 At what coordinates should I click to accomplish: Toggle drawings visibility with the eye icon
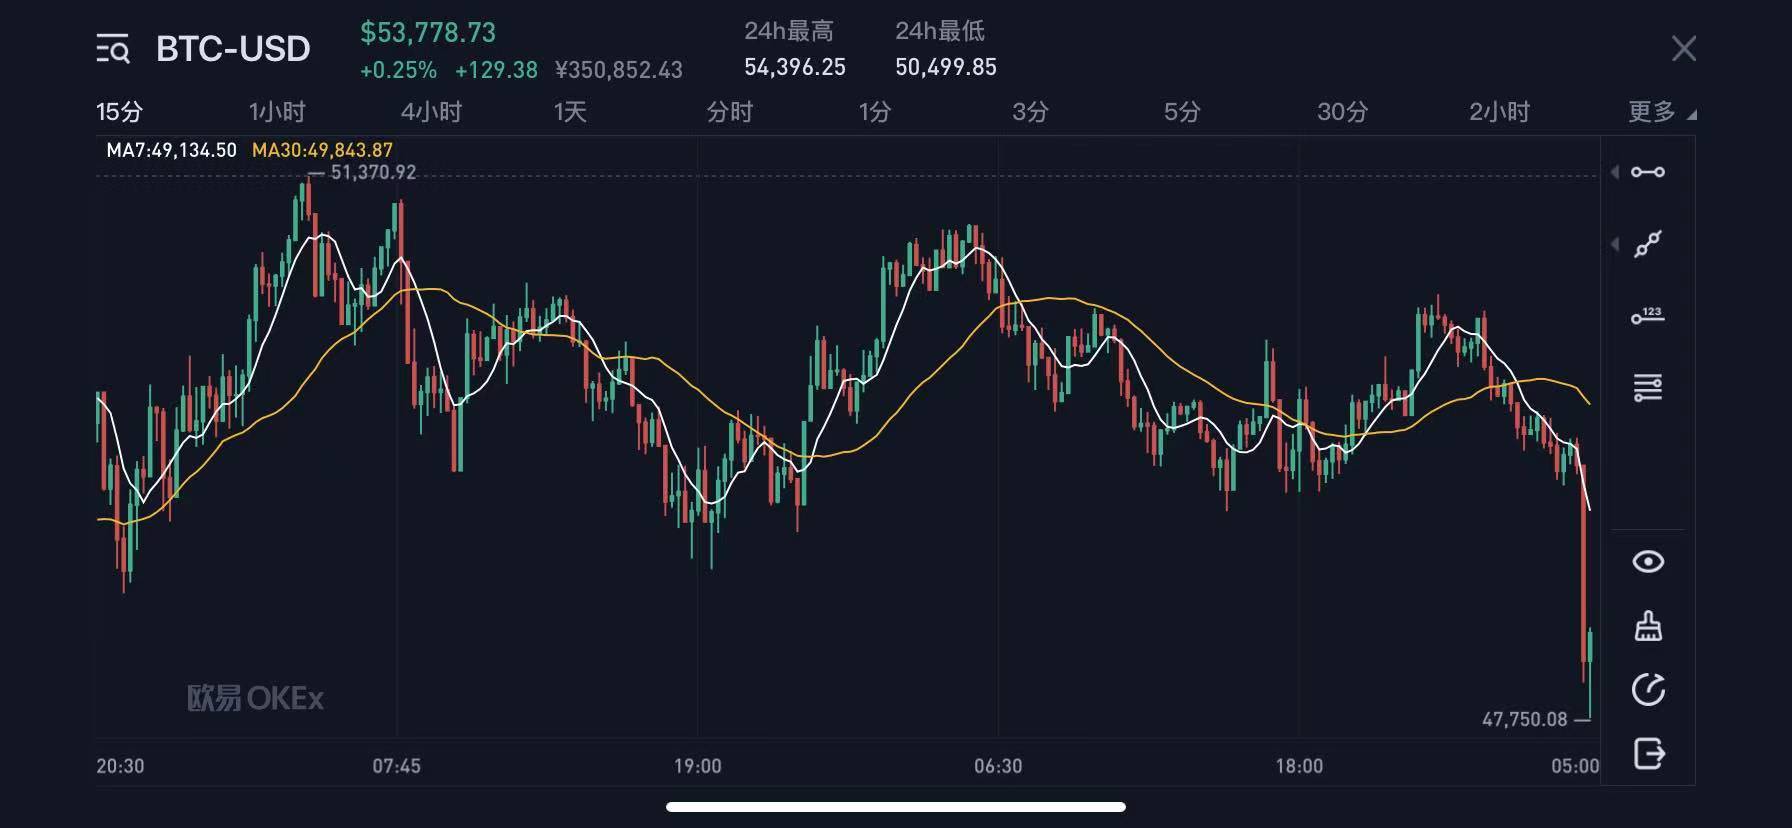1648,562
